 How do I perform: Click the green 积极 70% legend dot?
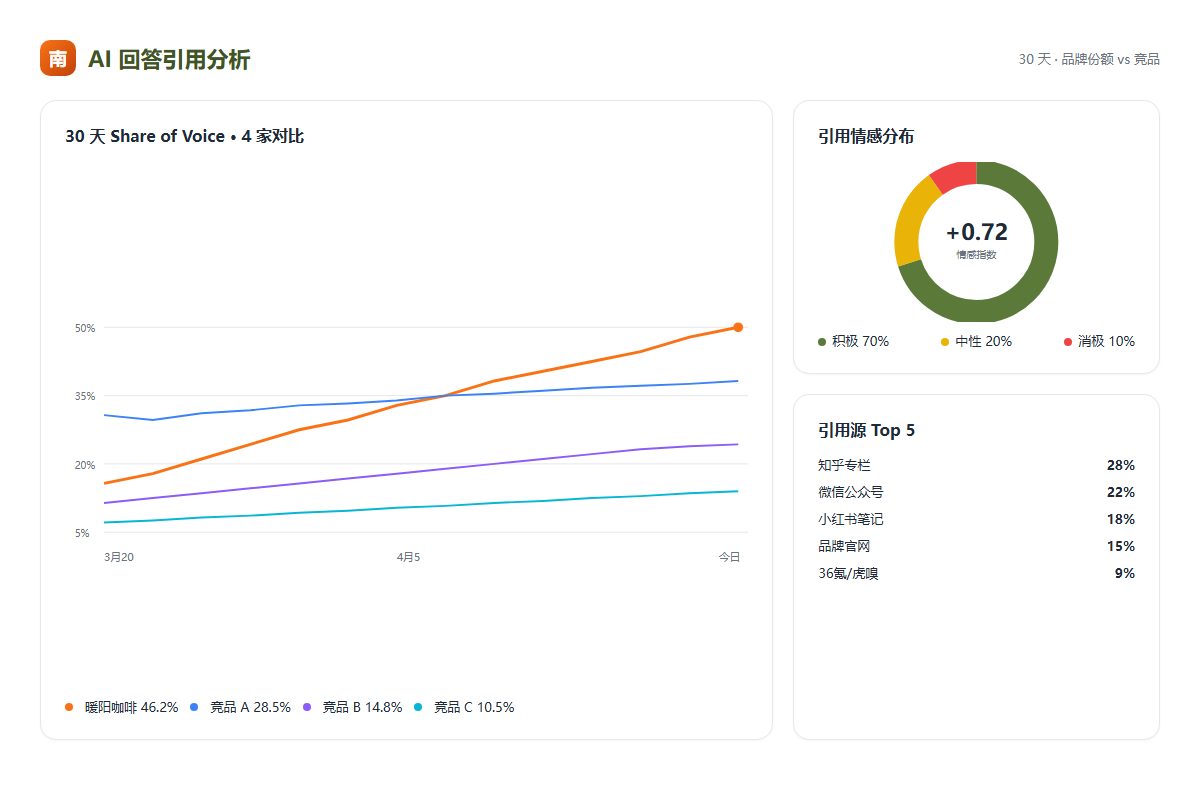[x=822, y=342]
